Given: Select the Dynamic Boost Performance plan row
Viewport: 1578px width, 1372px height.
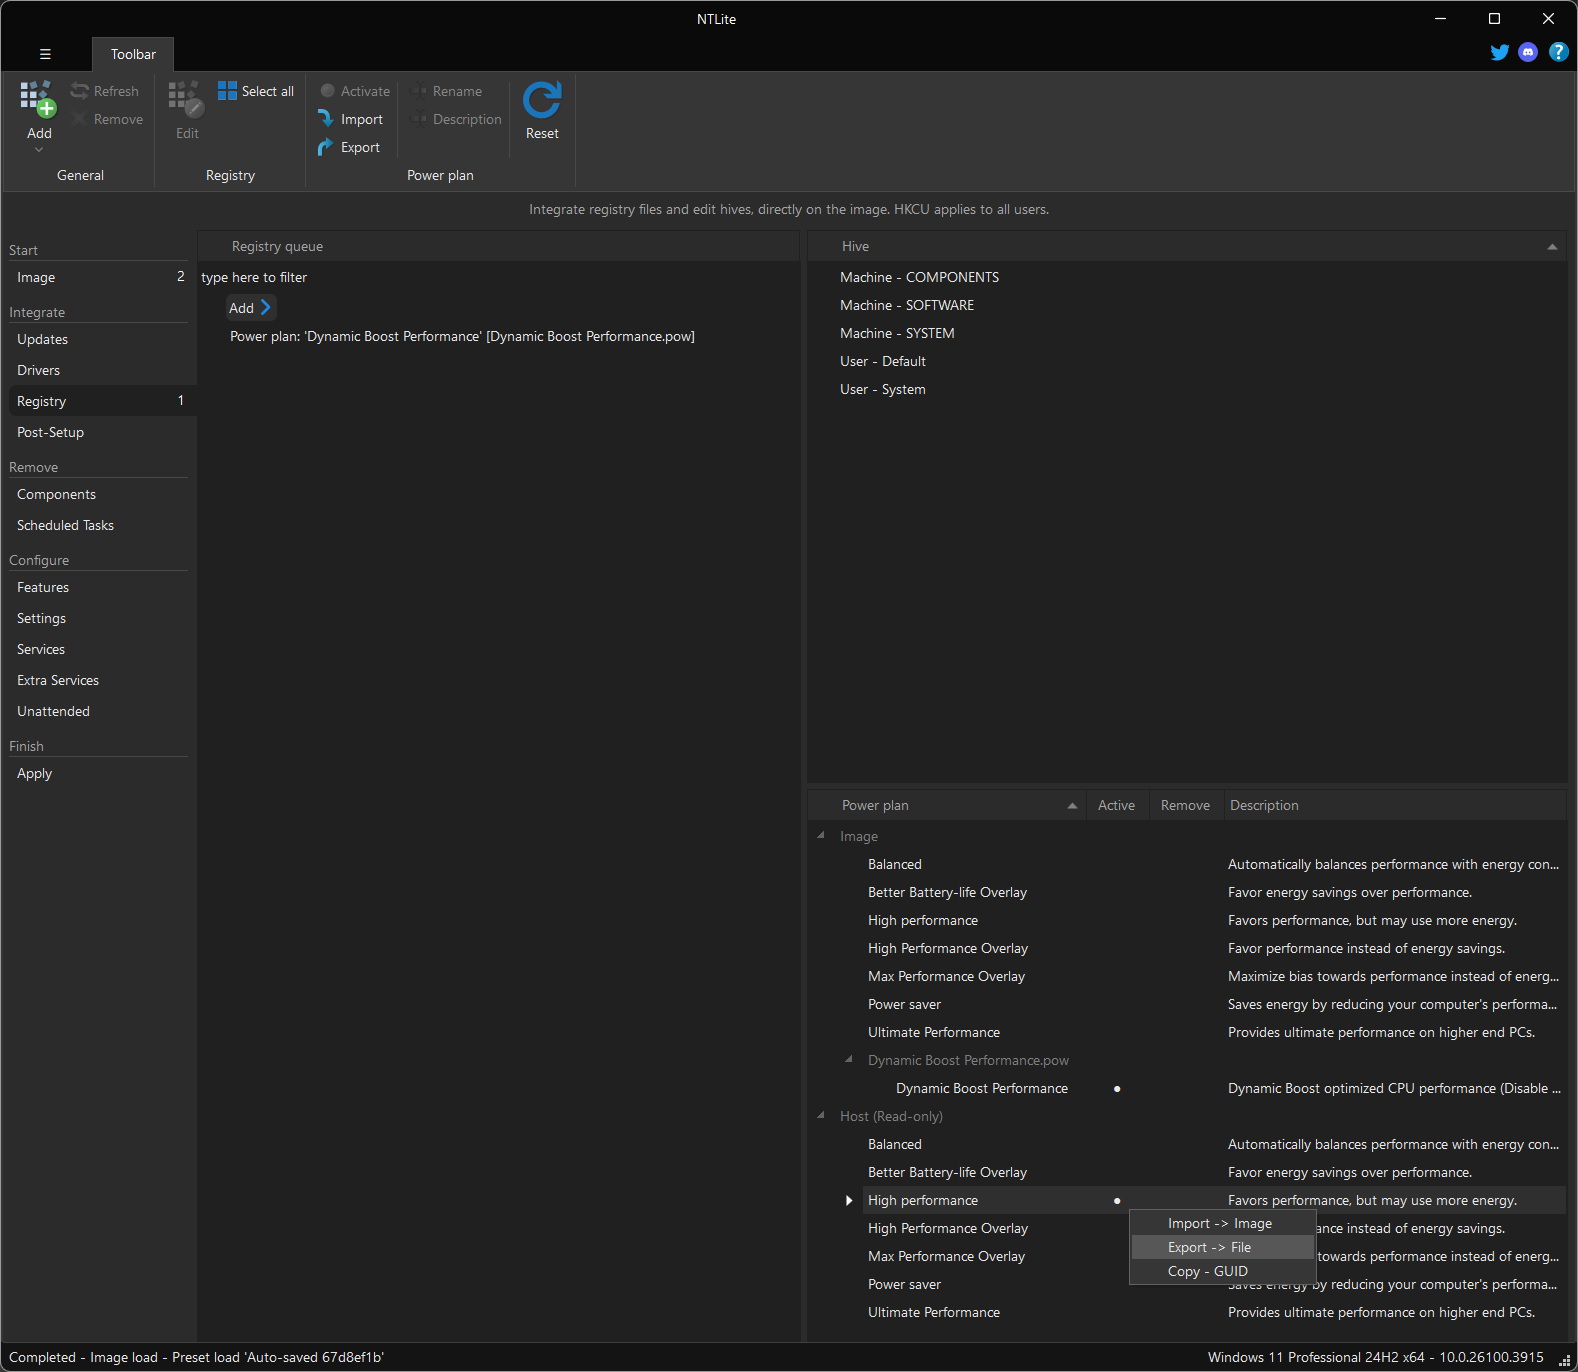Looking at the screenshot, I should tap(982, 1088).
